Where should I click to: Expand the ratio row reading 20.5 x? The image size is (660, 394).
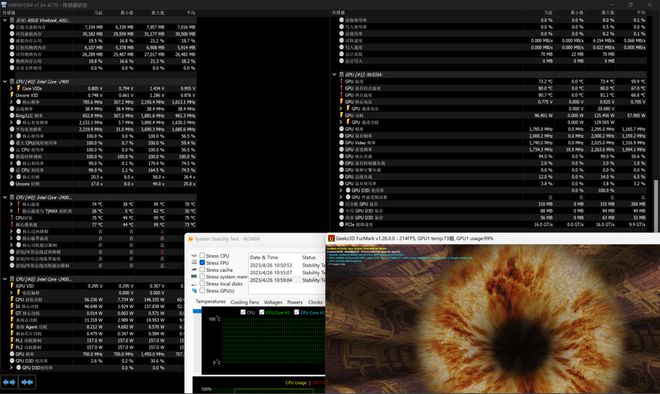[11, 177]
